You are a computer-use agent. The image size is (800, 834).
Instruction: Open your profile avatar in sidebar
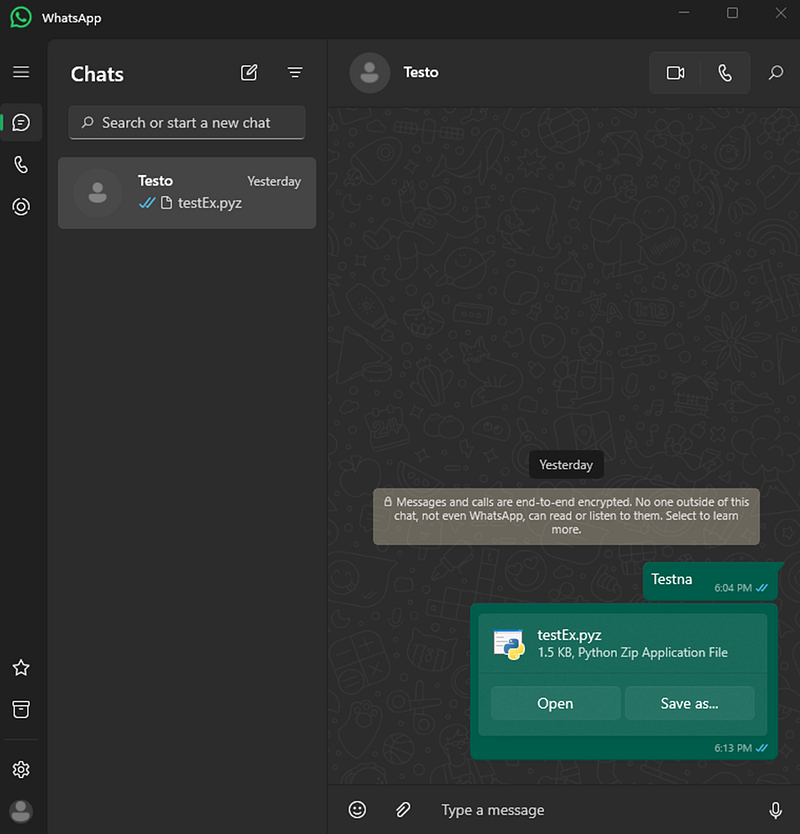(x=21, y=812)
